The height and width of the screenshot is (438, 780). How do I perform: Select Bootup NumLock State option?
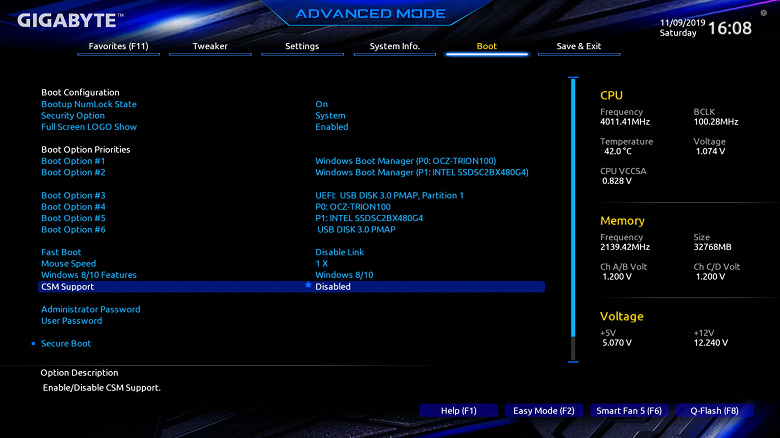(89, 104)
